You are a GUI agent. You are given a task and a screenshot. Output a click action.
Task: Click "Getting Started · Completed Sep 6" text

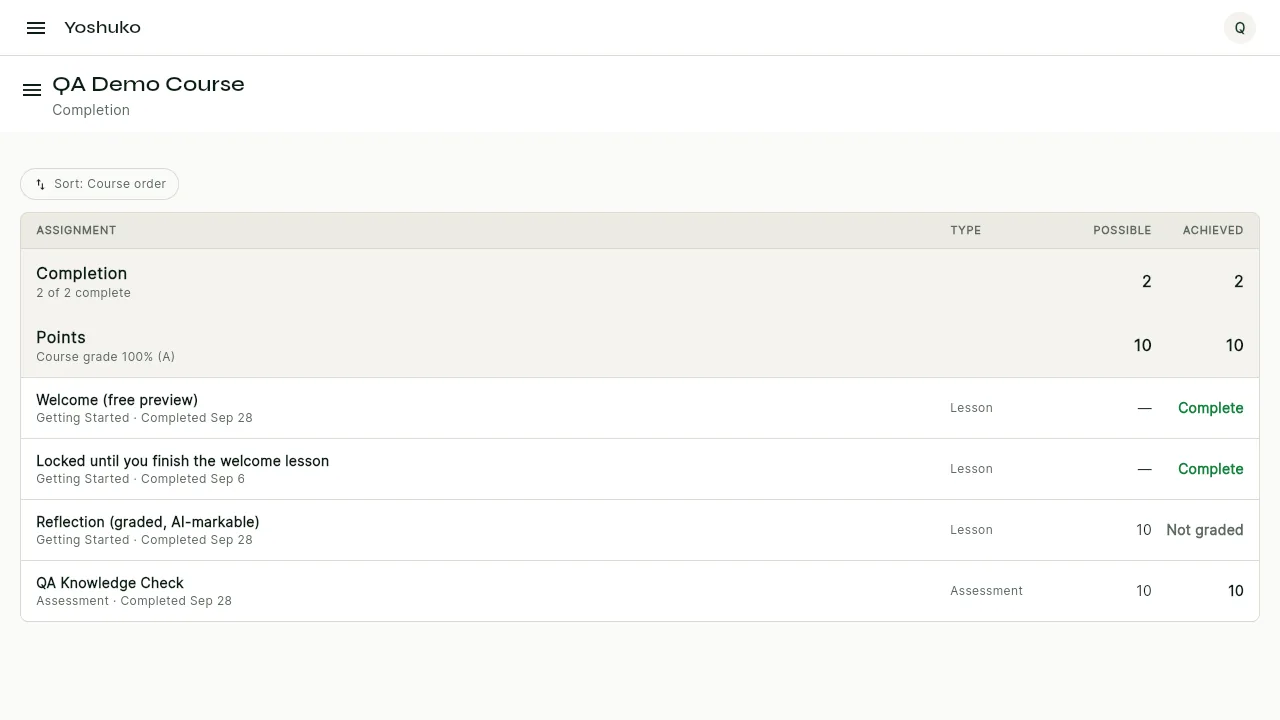140,479
